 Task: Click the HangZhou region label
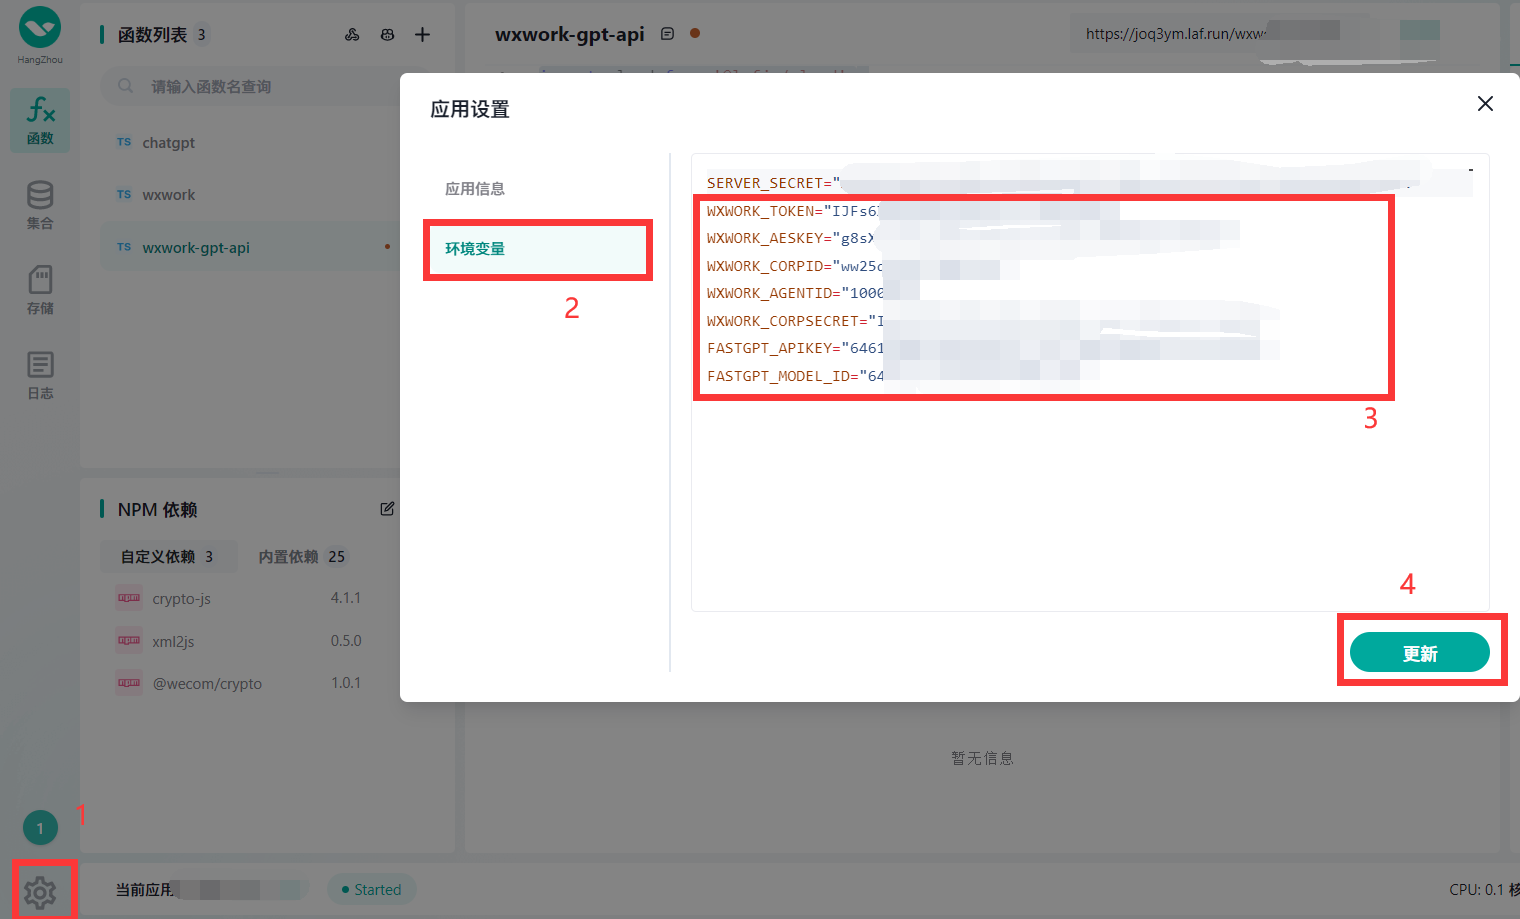pyautogui.click(x=40, y=60)
